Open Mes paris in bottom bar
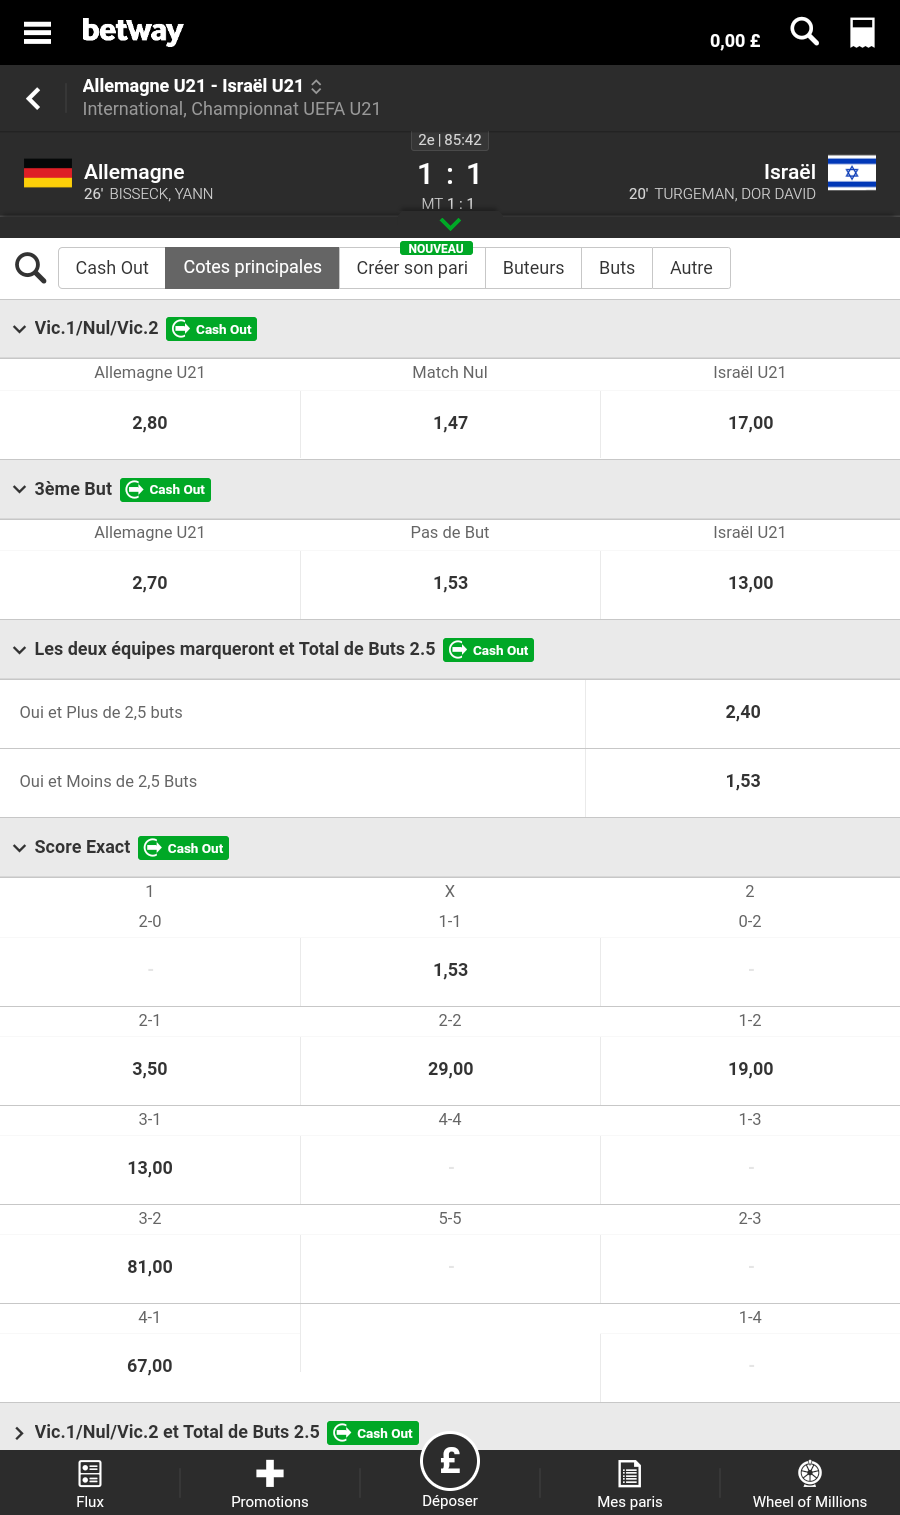 (630, 1483)
